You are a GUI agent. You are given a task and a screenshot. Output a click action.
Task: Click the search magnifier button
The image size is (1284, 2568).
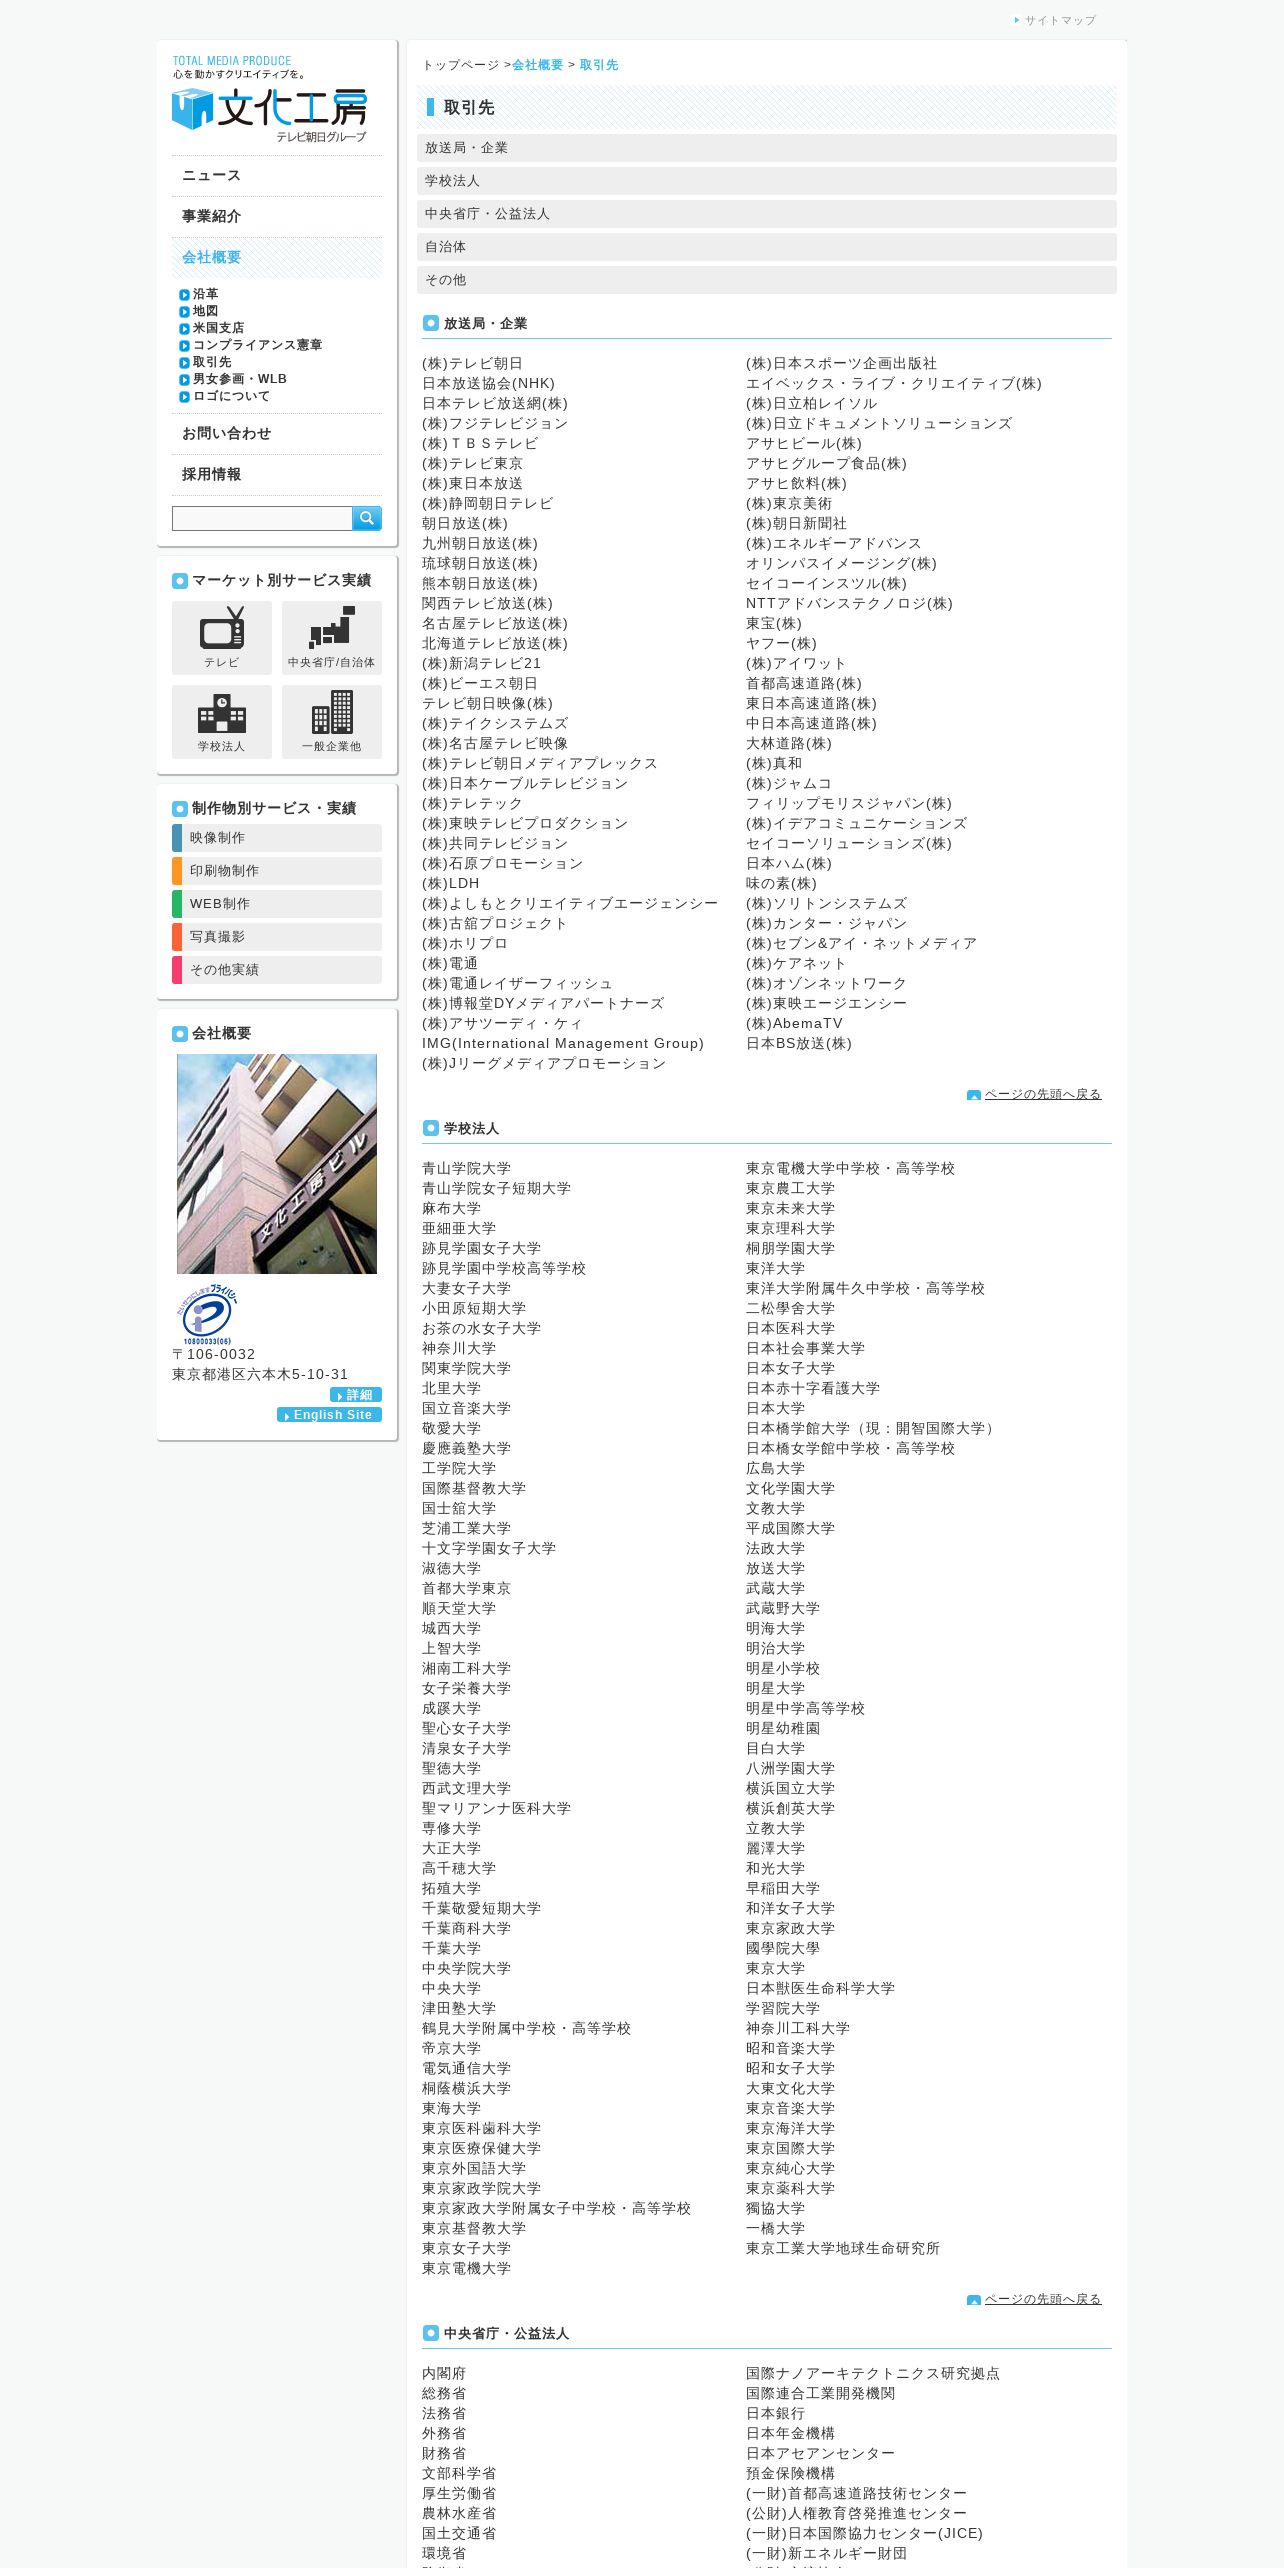pyautogui.click(x=366, y=518)
